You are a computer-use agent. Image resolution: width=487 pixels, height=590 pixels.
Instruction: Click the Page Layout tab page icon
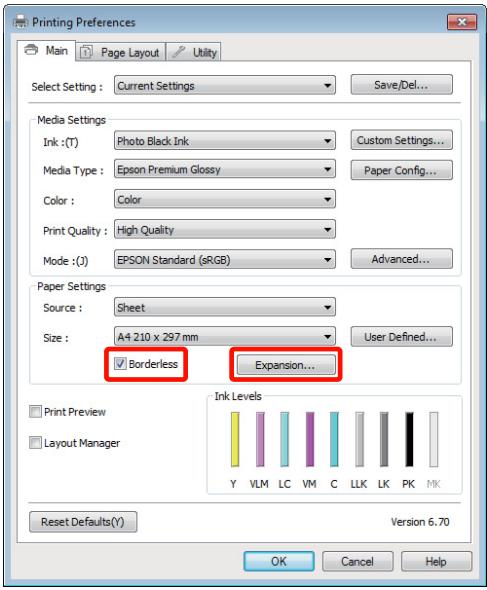click(x=86, y=52)
